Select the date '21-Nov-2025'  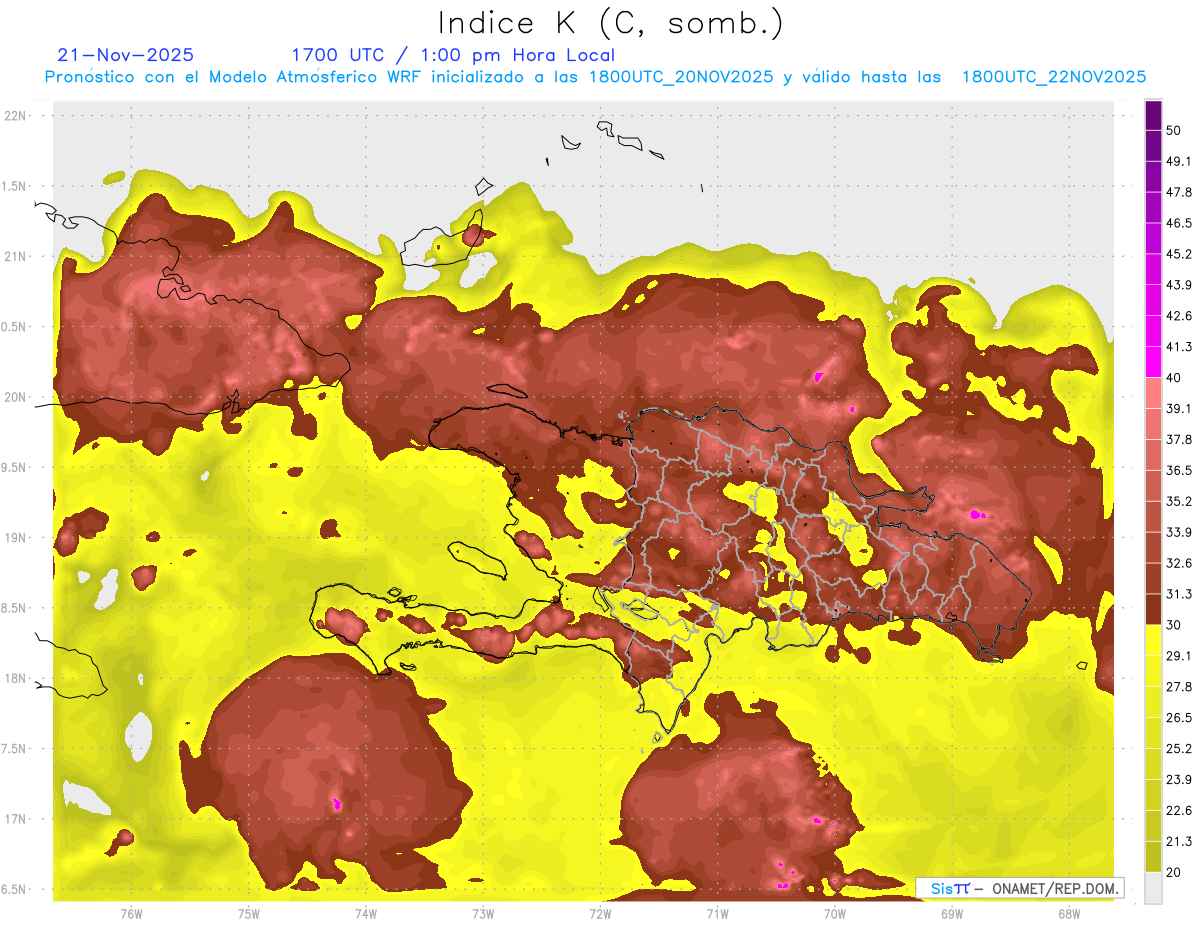click(126, 55)
